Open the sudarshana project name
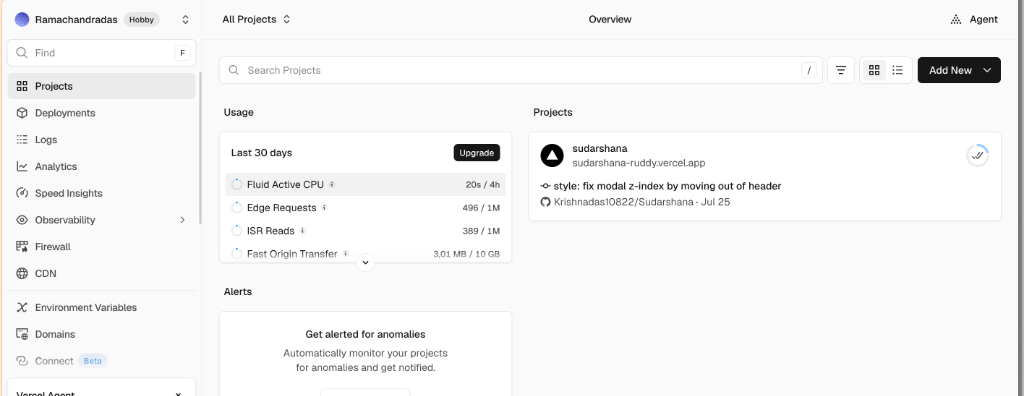Viewport: 1024px width, 396px height. tap(600, 149)
